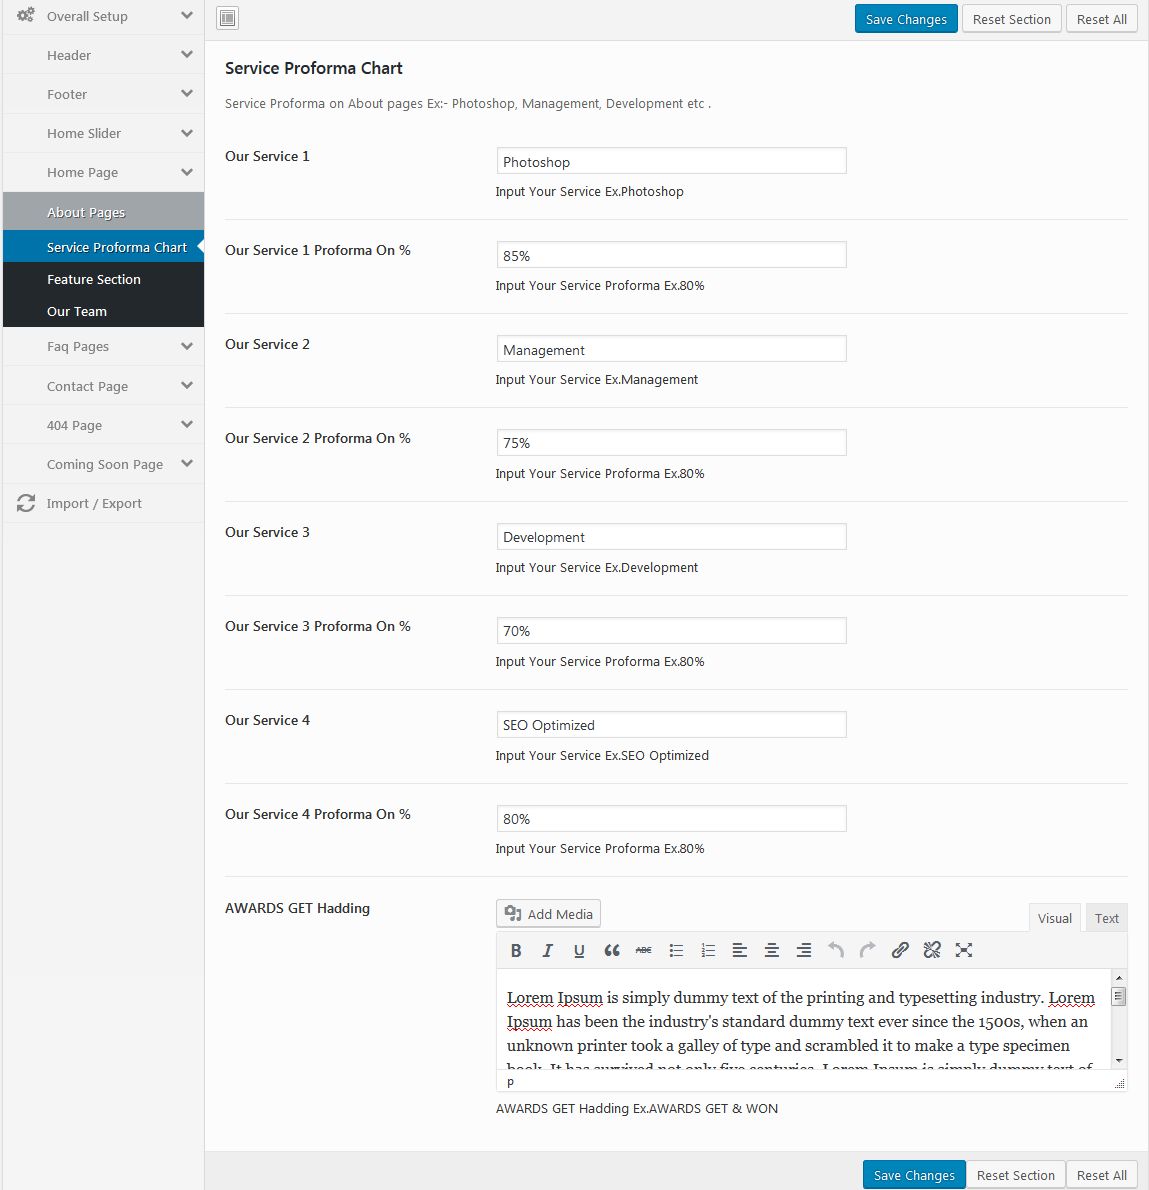
Task: Click the blockquote icon
Action: 611,950
